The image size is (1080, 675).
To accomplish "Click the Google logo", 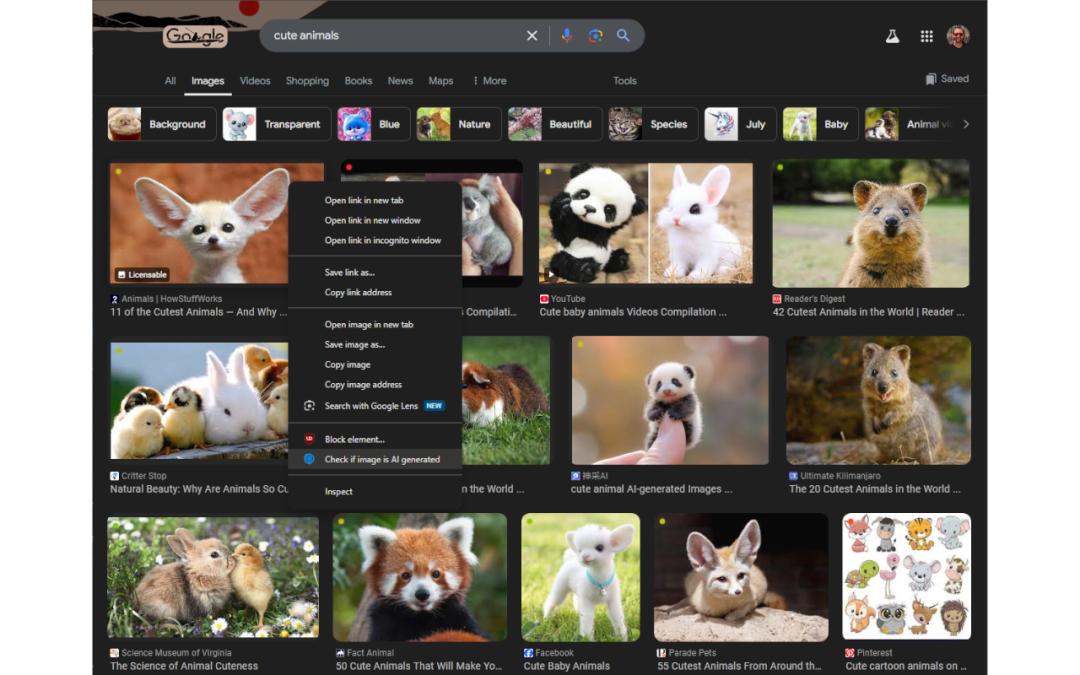I will click(x=195, y=37).
